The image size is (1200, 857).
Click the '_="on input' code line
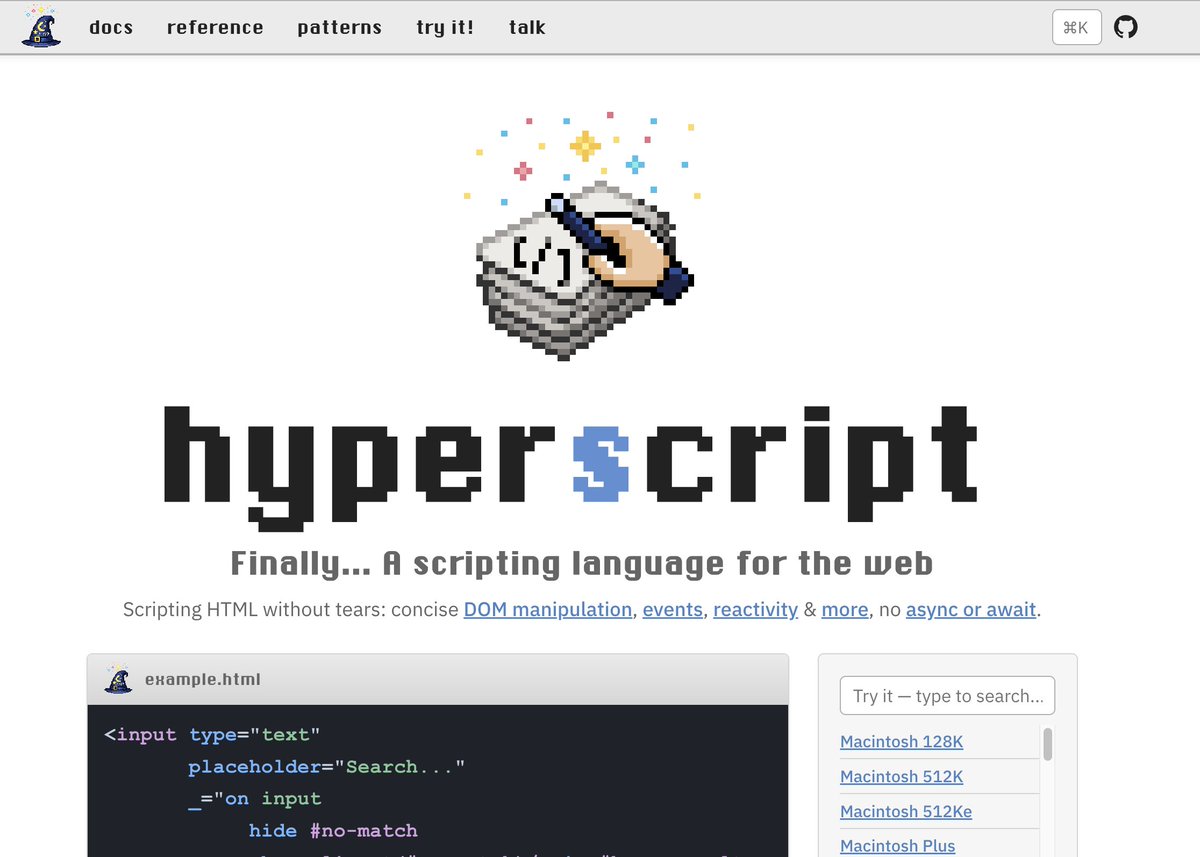click(254, 799)
